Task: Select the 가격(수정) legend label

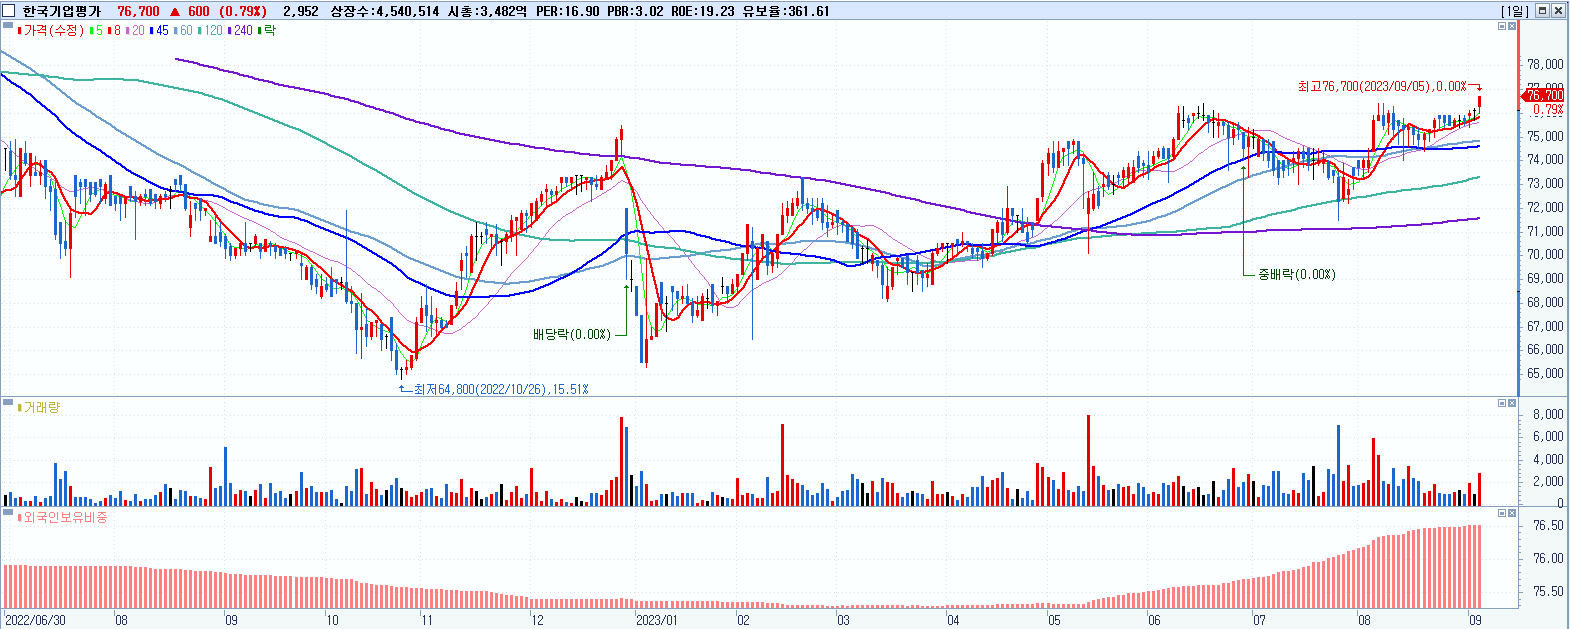Action: click(x=52, y=31)
